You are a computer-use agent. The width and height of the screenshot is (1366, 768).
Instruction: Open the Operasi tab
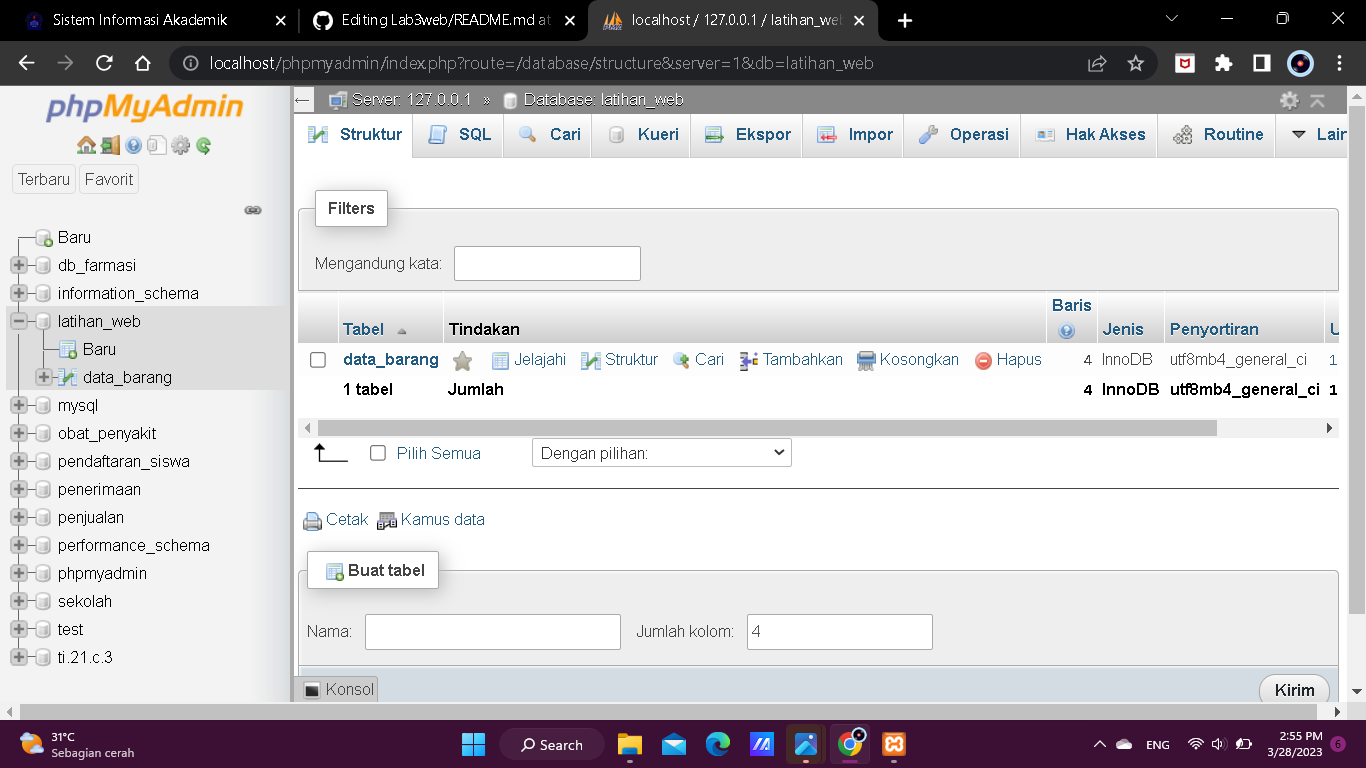point(961,134)
